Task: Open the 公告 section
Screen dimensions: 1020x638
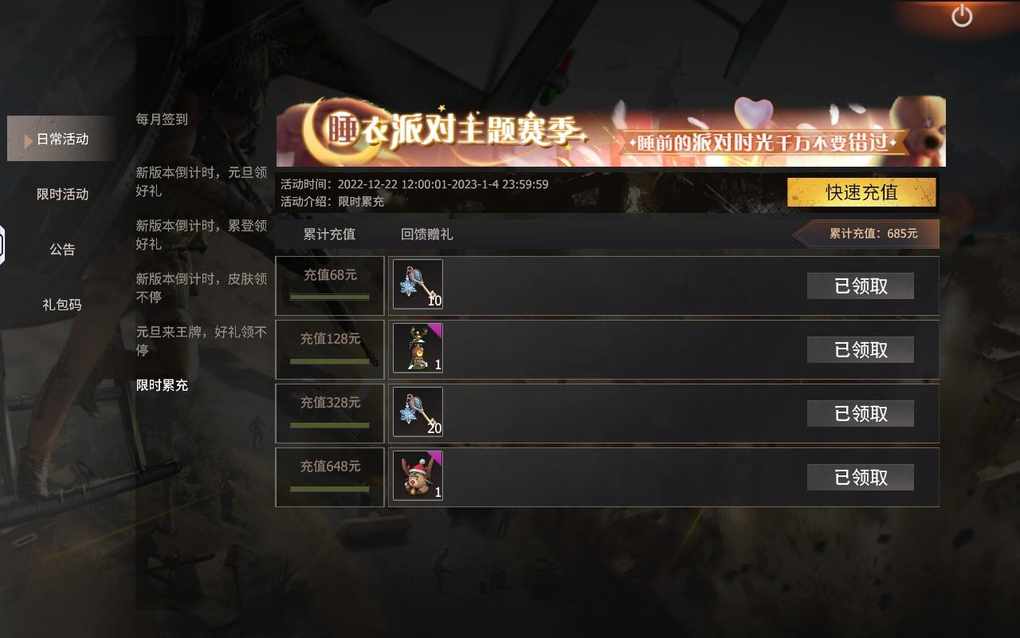Action: coord(62,249)
